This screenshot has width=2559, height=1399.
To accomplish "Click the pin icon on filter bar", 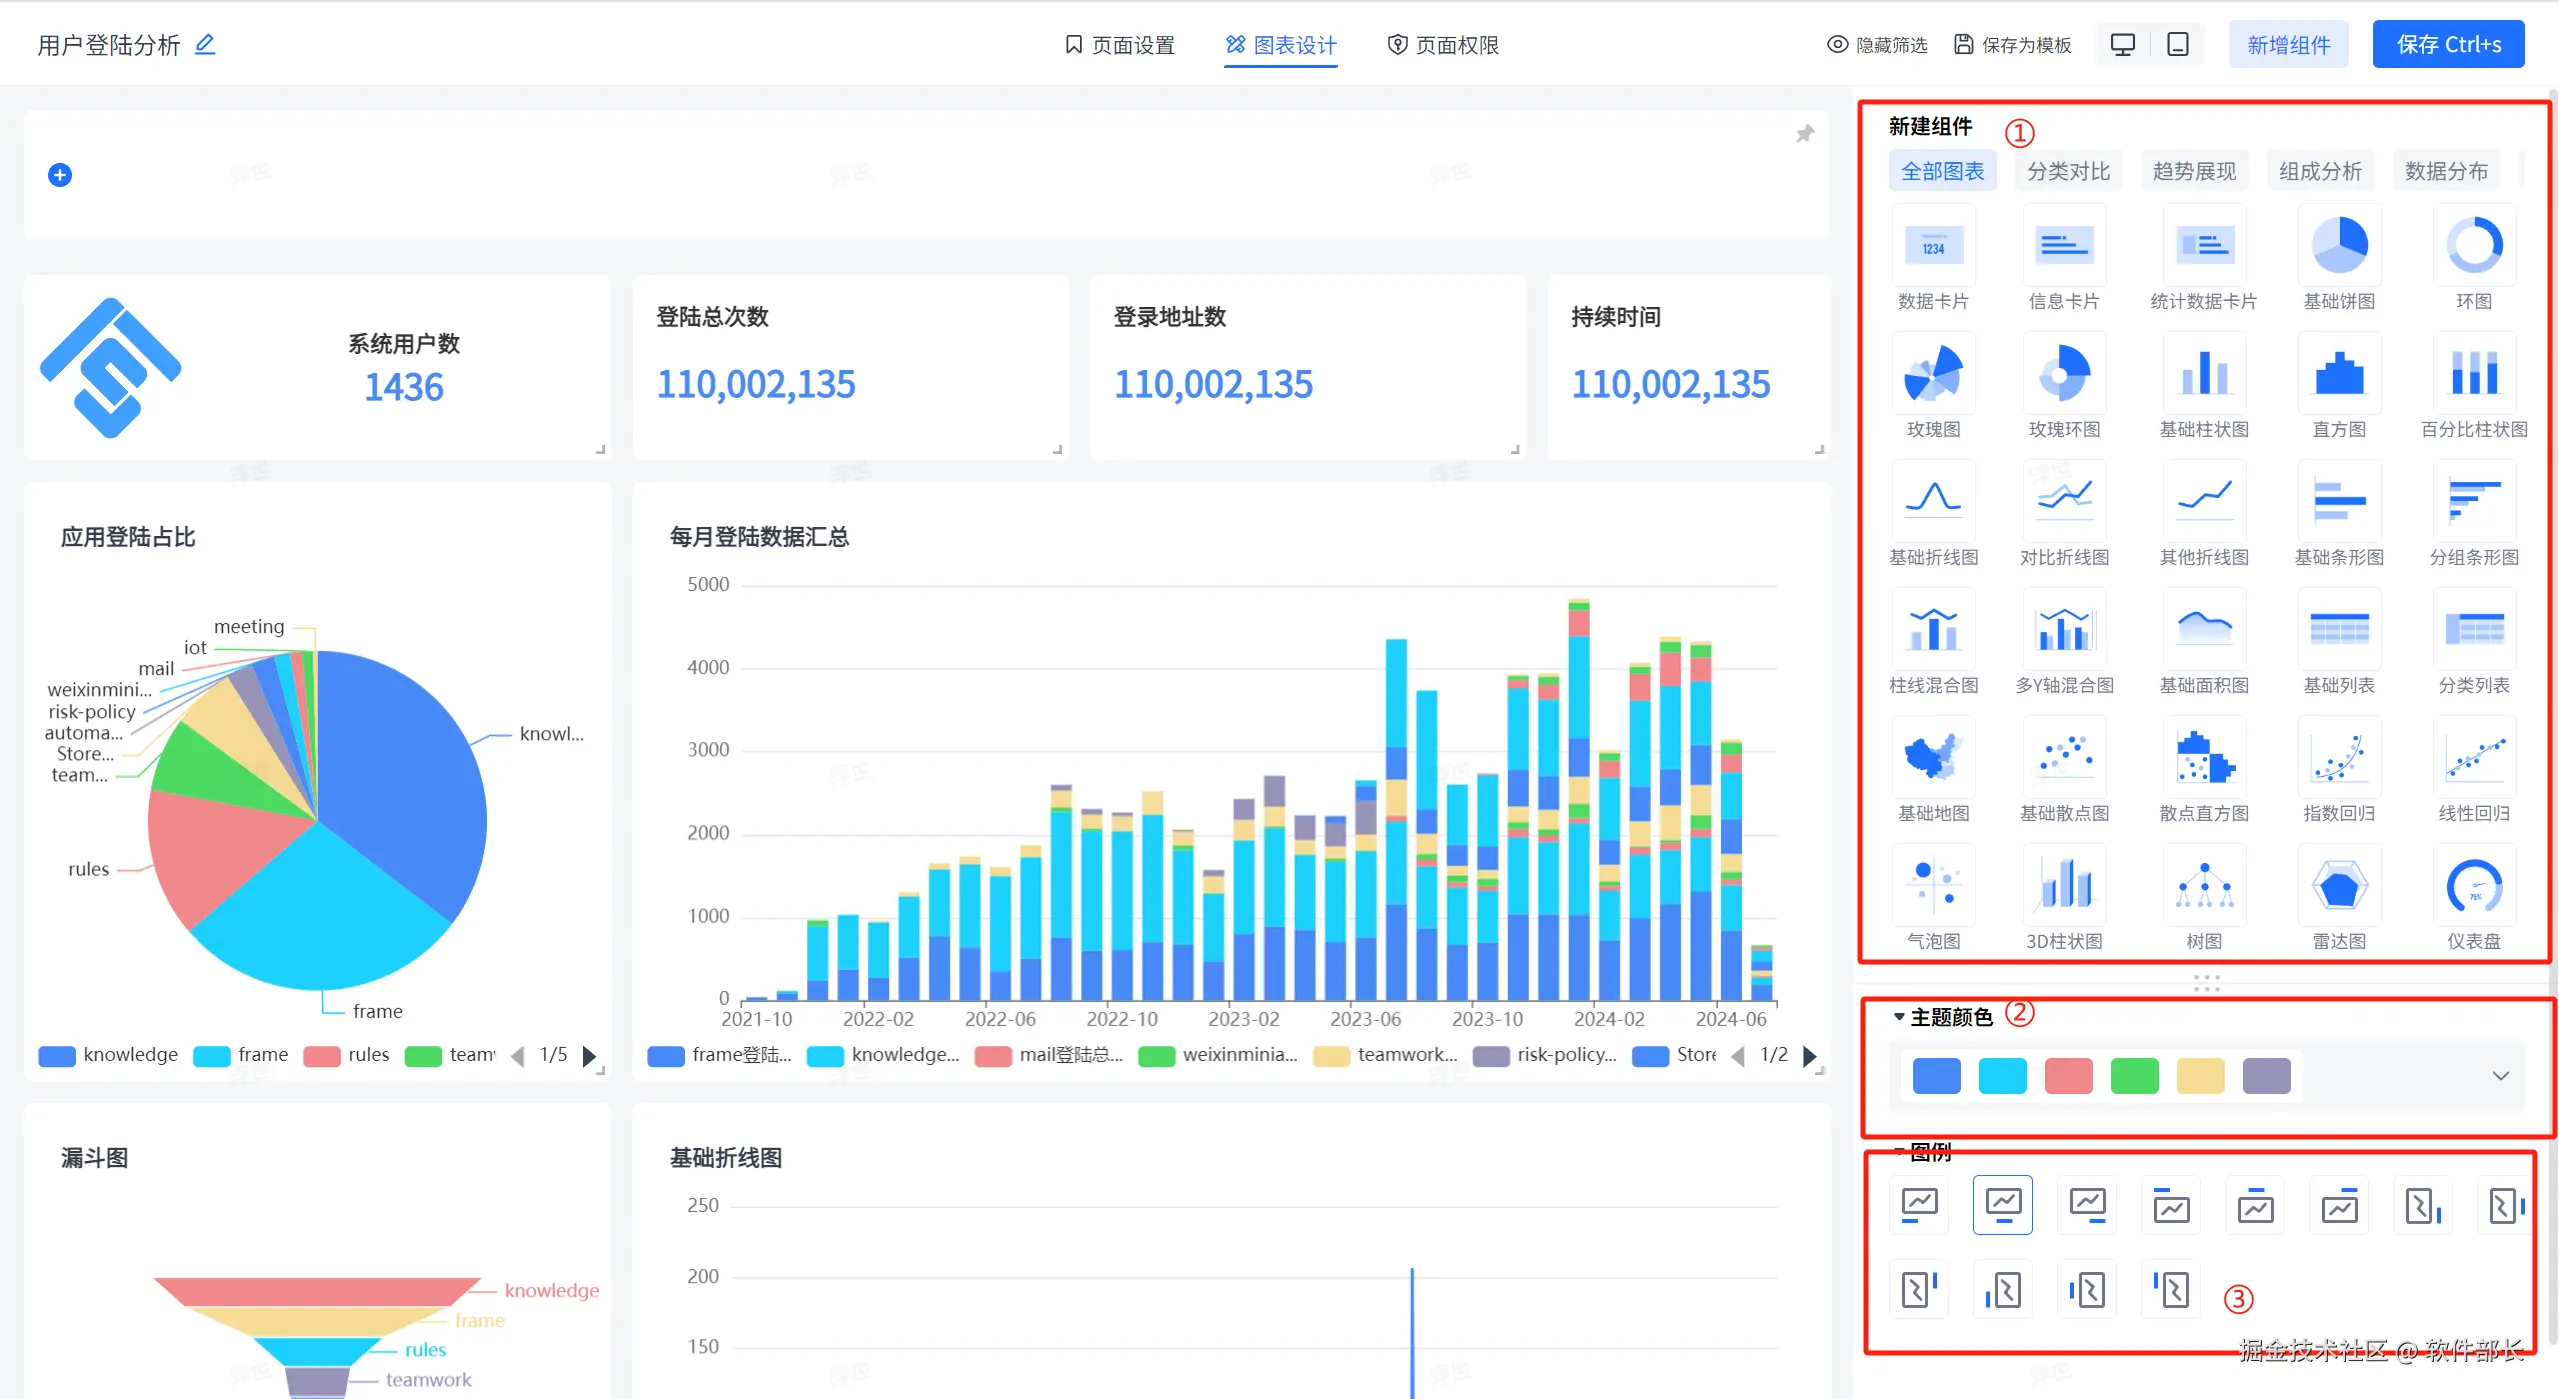I will tap(1804, 134).
